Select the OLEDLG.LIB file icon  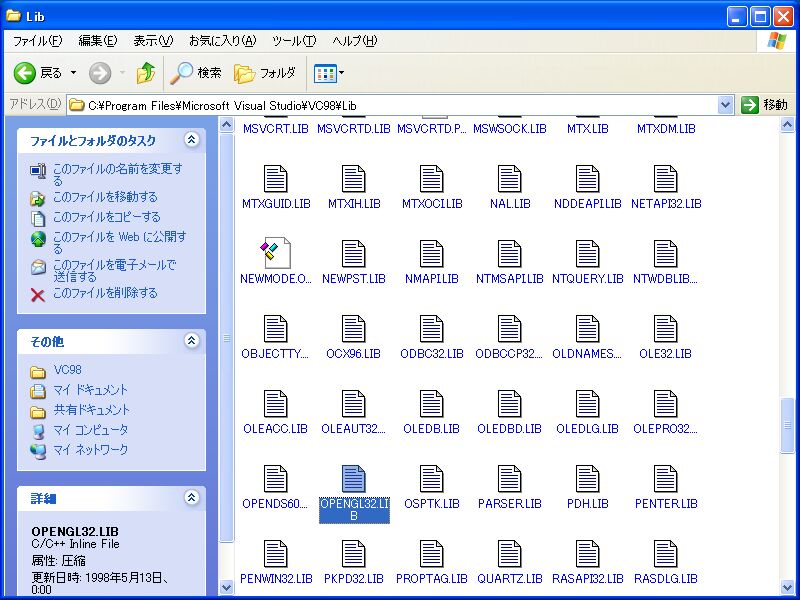click(587, 404)
